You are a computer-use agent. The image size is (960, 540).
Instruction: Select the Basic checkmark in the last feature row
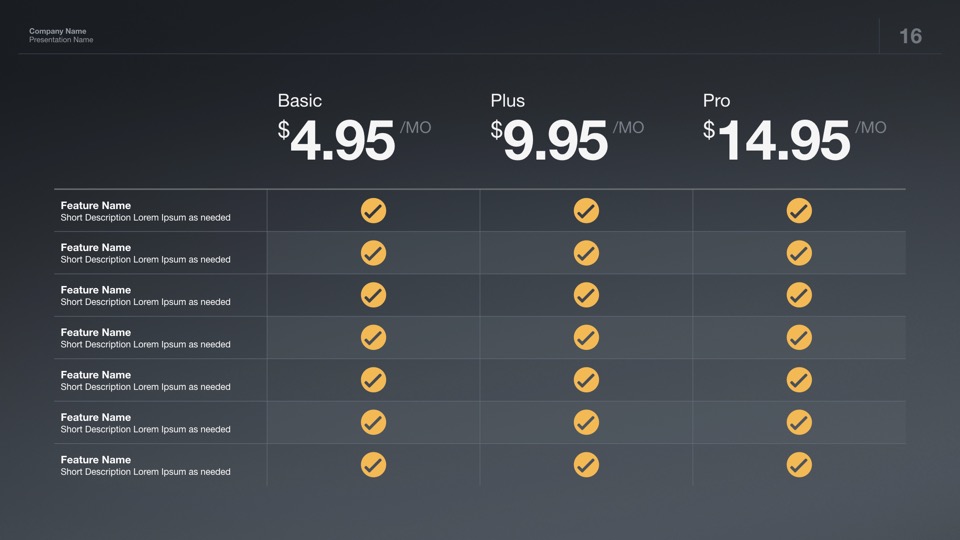tap(373, 465)
